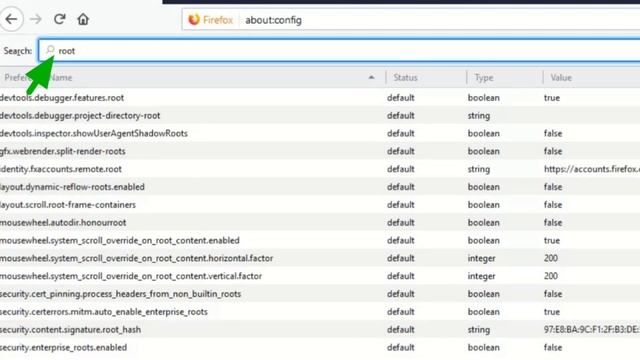The height and width of the screenshot is (360, 640).
Task: Click default status of security.enterprise_roots.enabled
Action: (x=400, y=347)
